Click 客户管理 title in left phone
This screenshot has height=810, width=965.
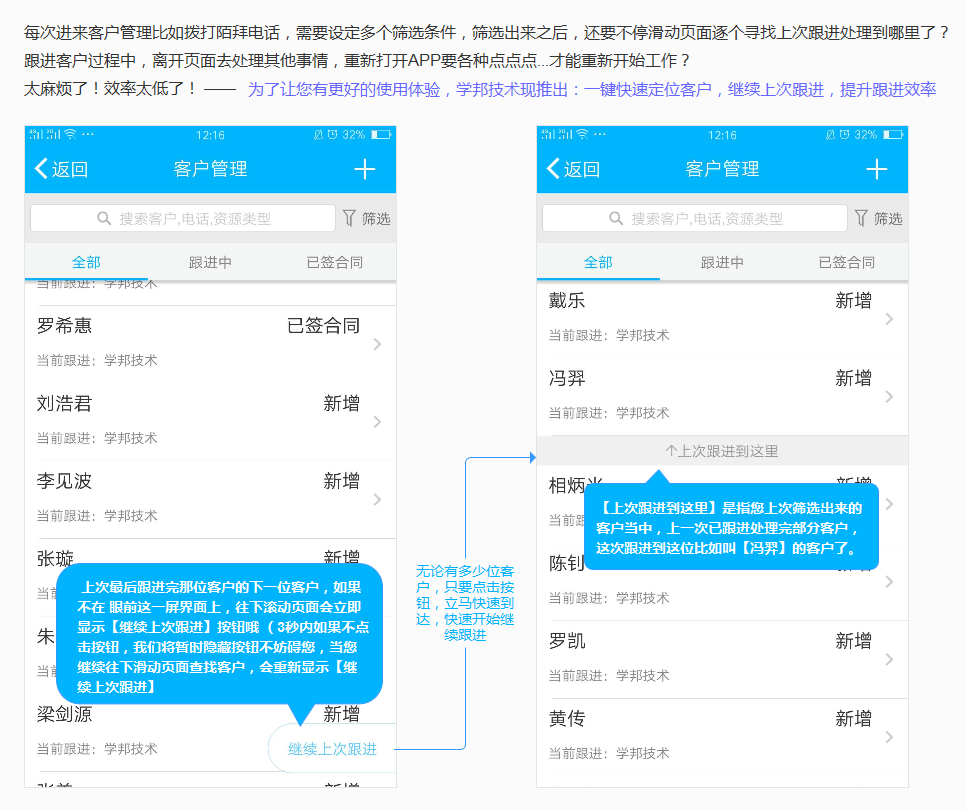point(210,169)
